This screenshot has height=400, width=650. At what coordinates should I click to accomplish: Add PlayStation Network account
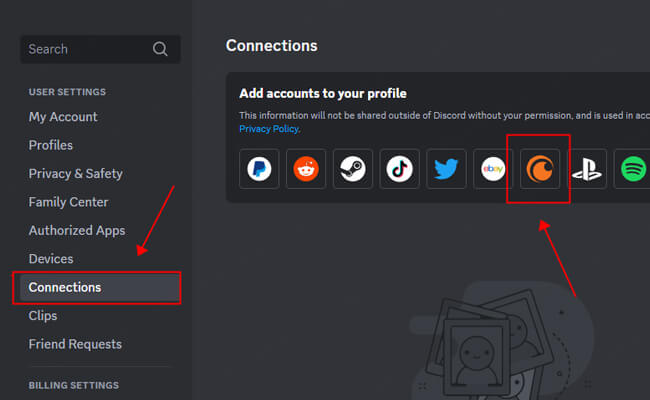586,169
